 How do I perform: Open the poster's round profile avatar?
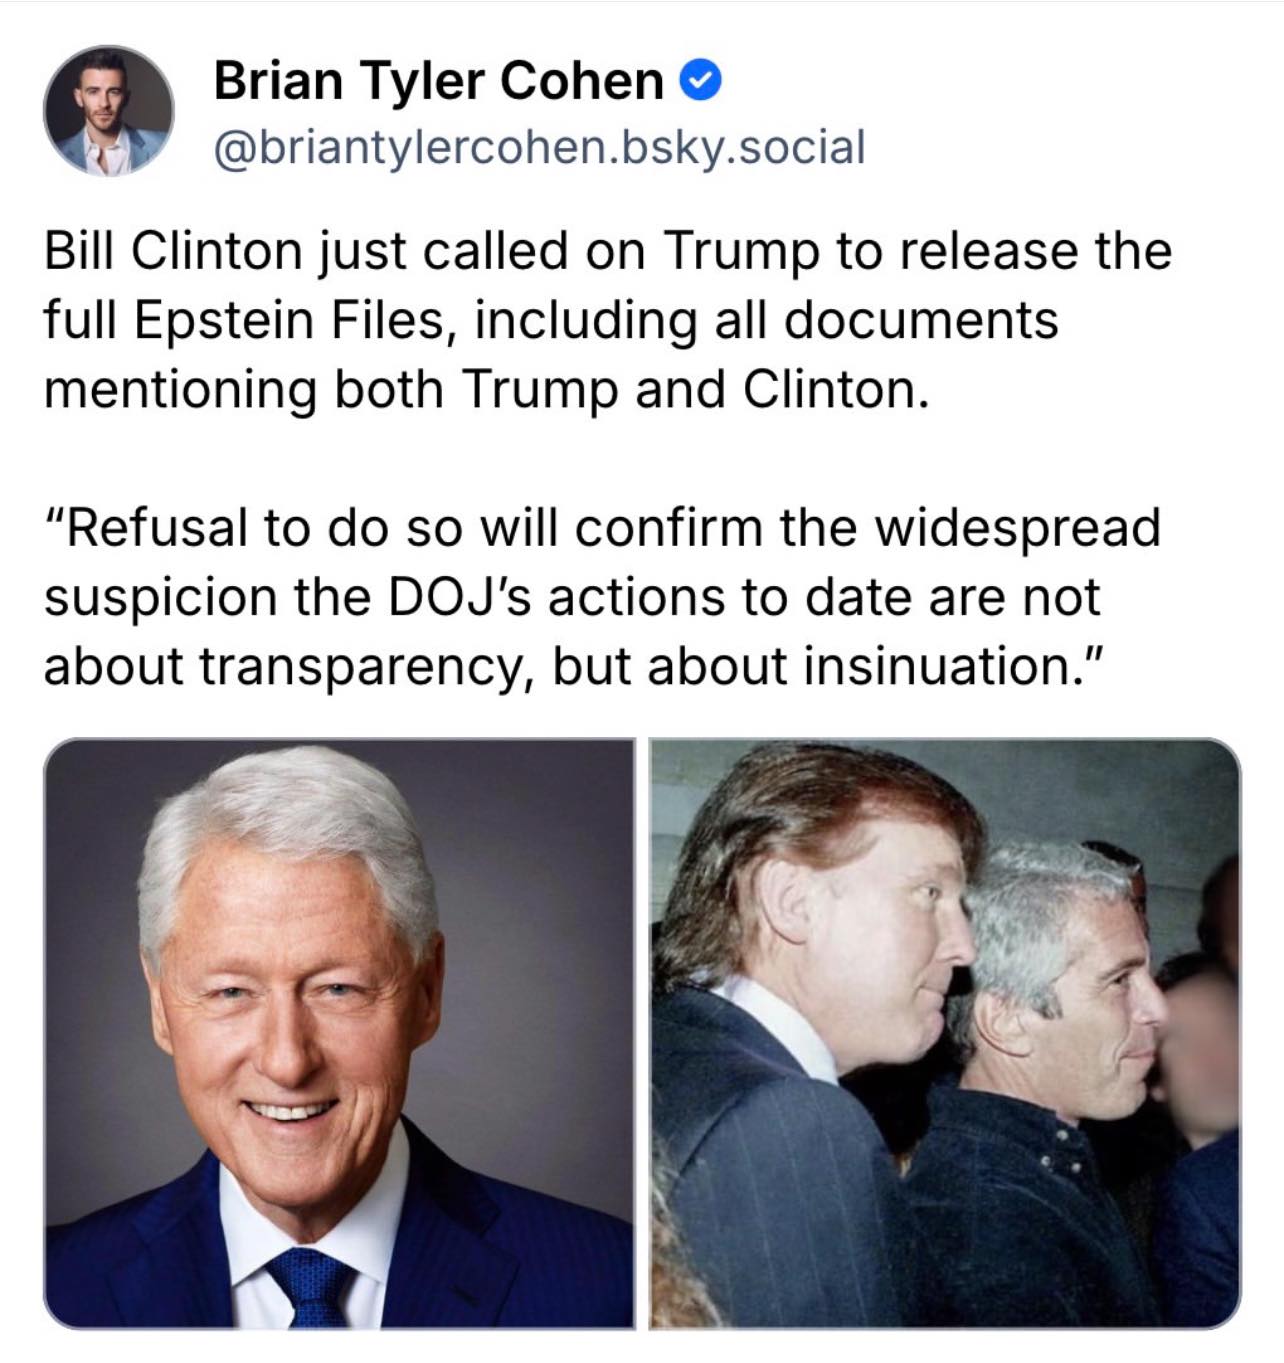(x=109, y=111)
